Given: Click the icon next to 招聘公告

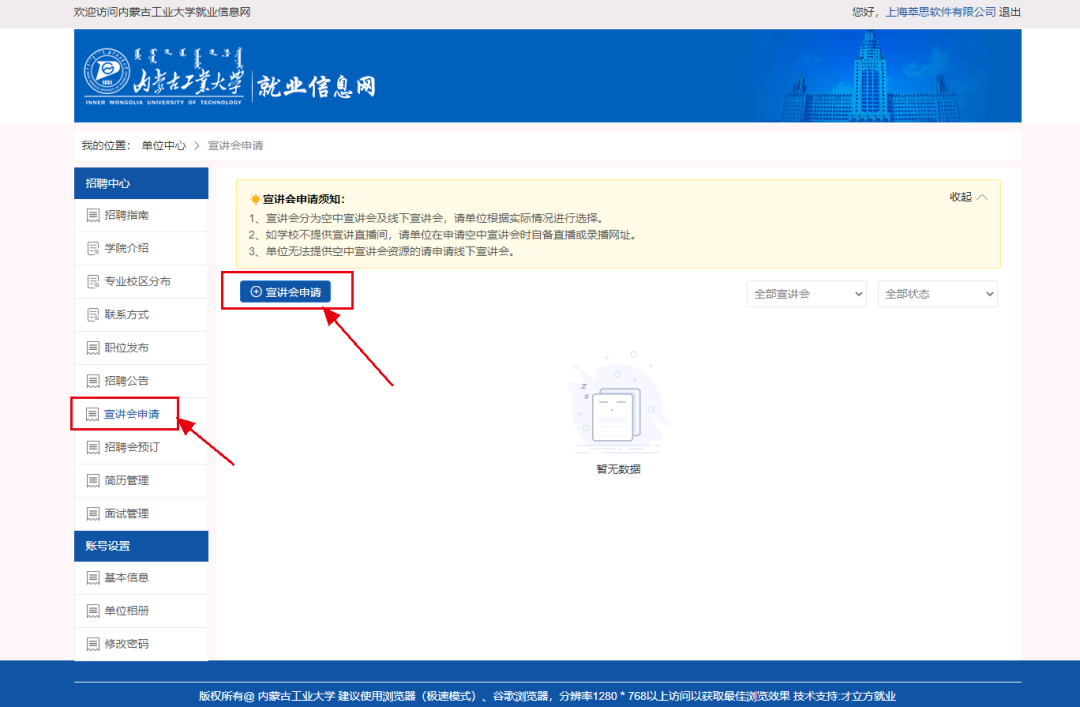Looking at the screenshot, I should [x=93, y=381].
